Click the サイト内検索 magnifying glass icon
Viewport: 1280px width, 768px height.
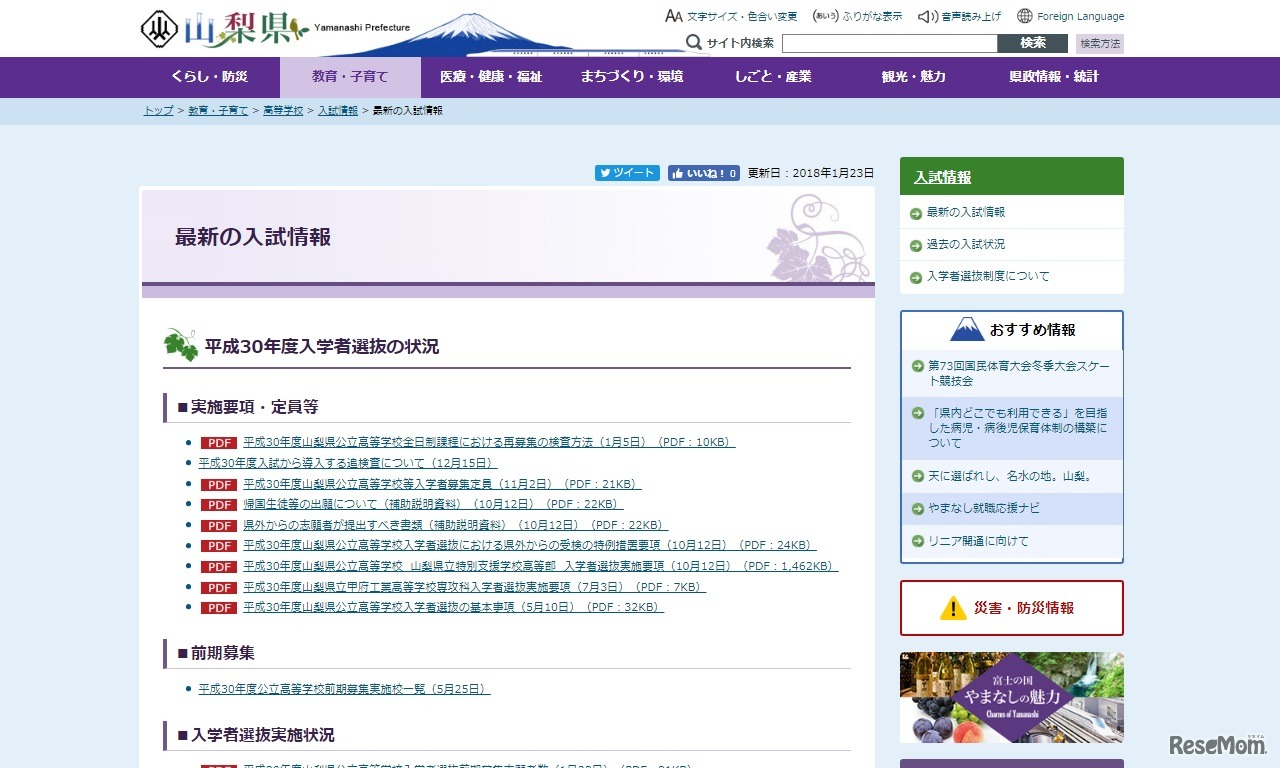(x=694, y=43)
